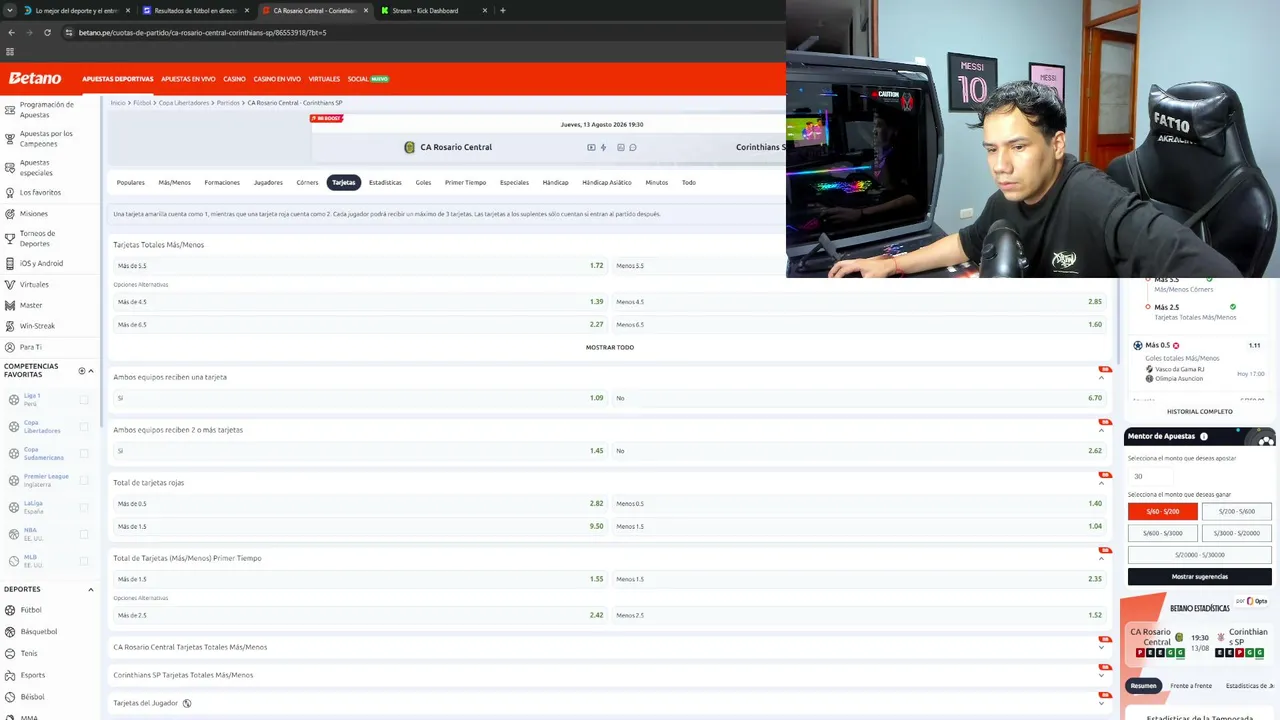Click the Mostrar sugerencias button
The width and height of the screenshot is (1280, 720).
(1199, 577)
